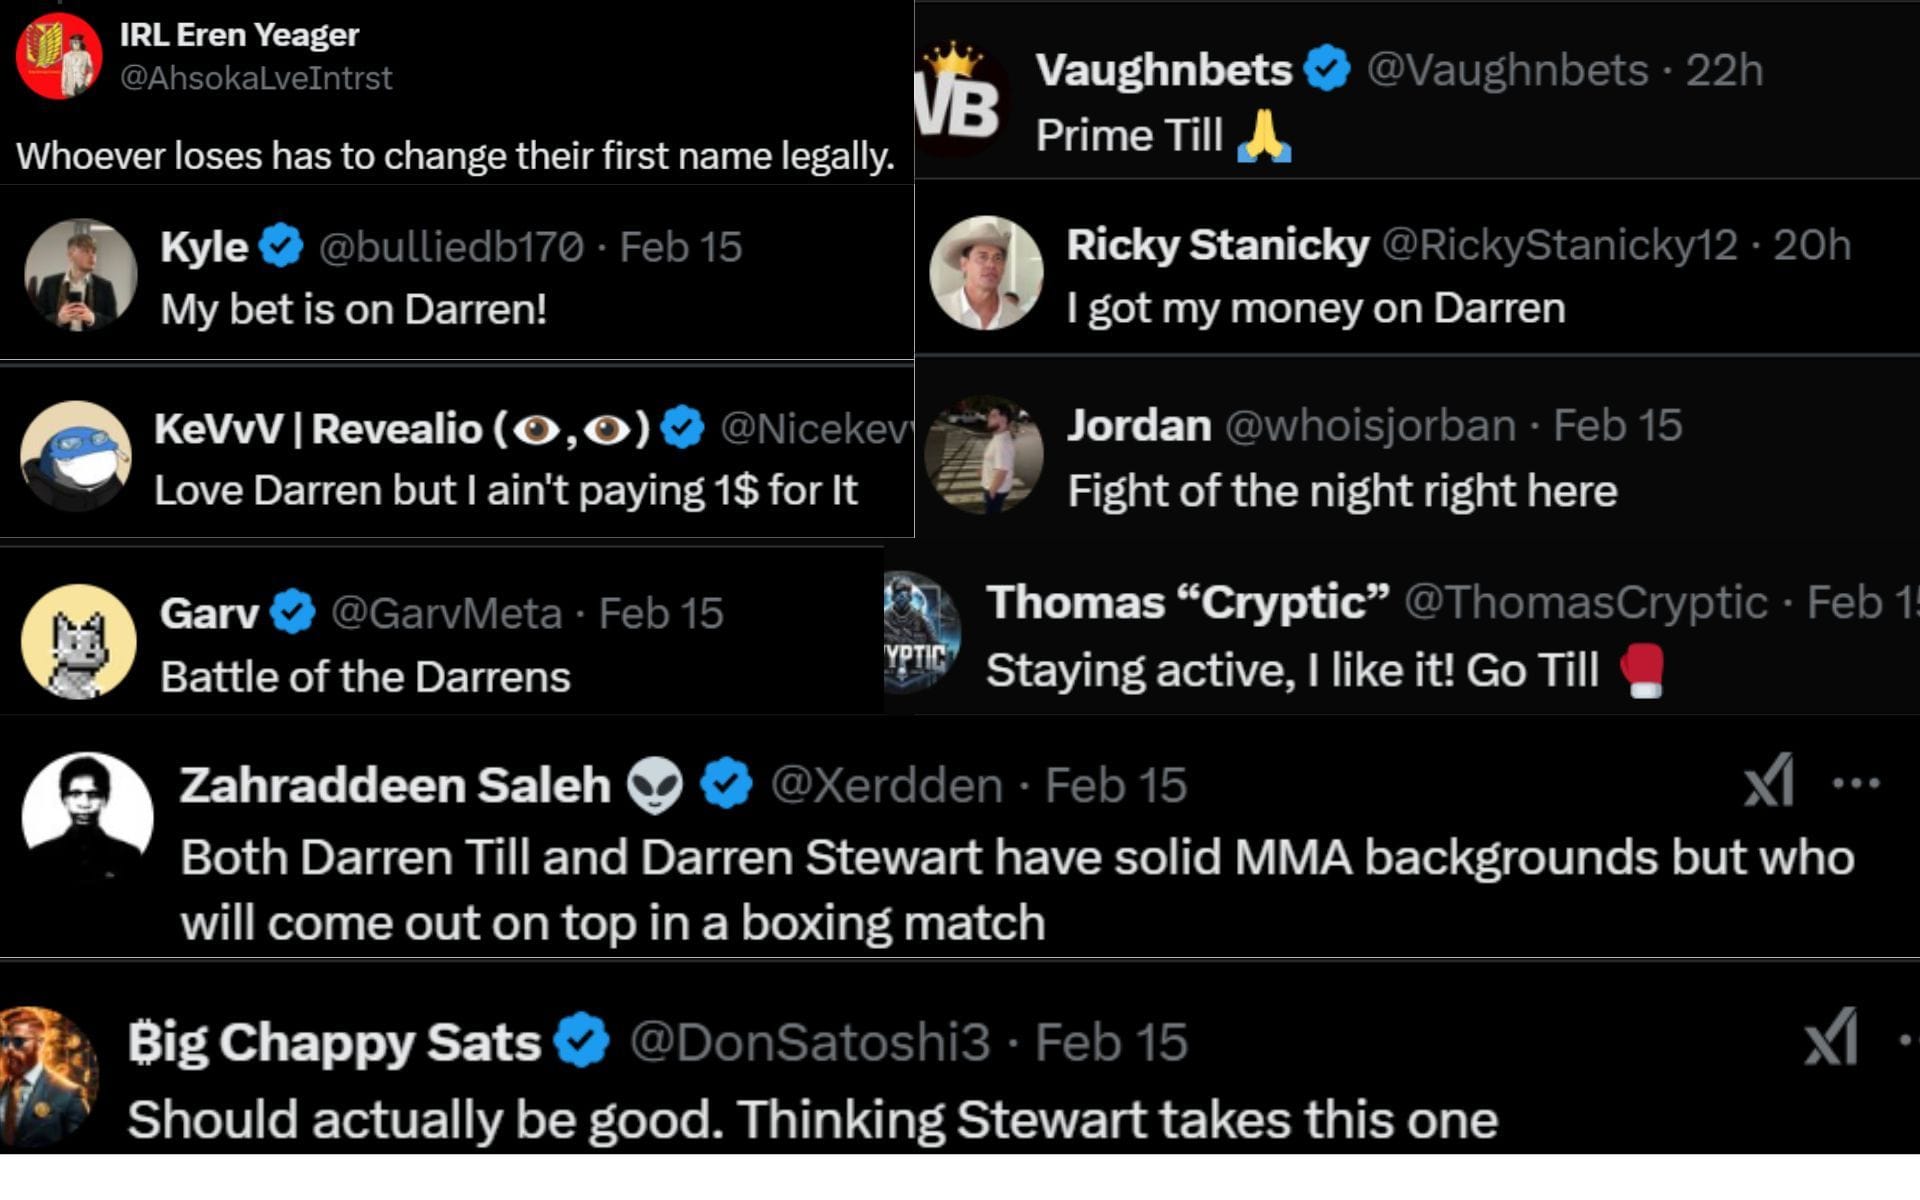Visit the @AhsokaLveIntrst handle
This screenshot has height=1200, width=1920.
256,78
